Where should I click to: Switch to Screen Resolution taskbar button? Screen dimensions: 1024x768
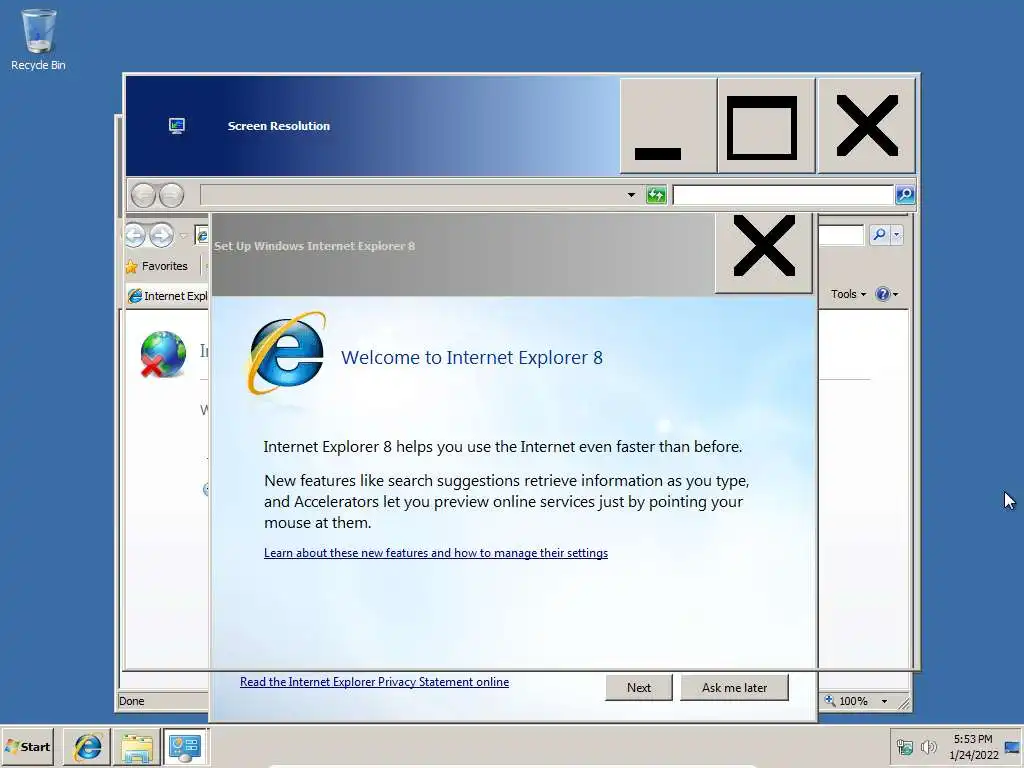185,746
